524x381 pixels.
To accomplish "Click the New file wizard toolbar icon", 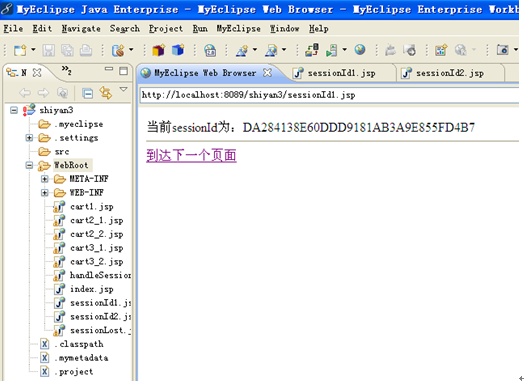I will [x=20, y=50].
